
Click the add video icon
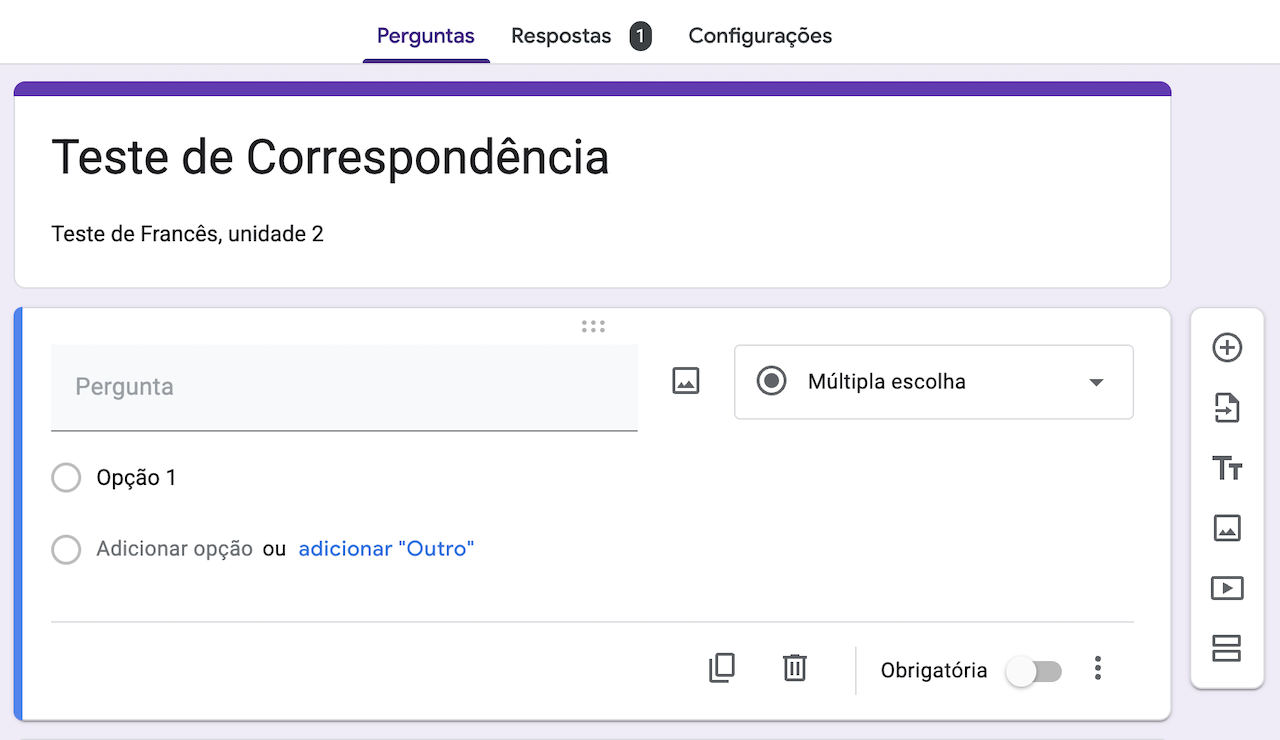[1227, 588]
